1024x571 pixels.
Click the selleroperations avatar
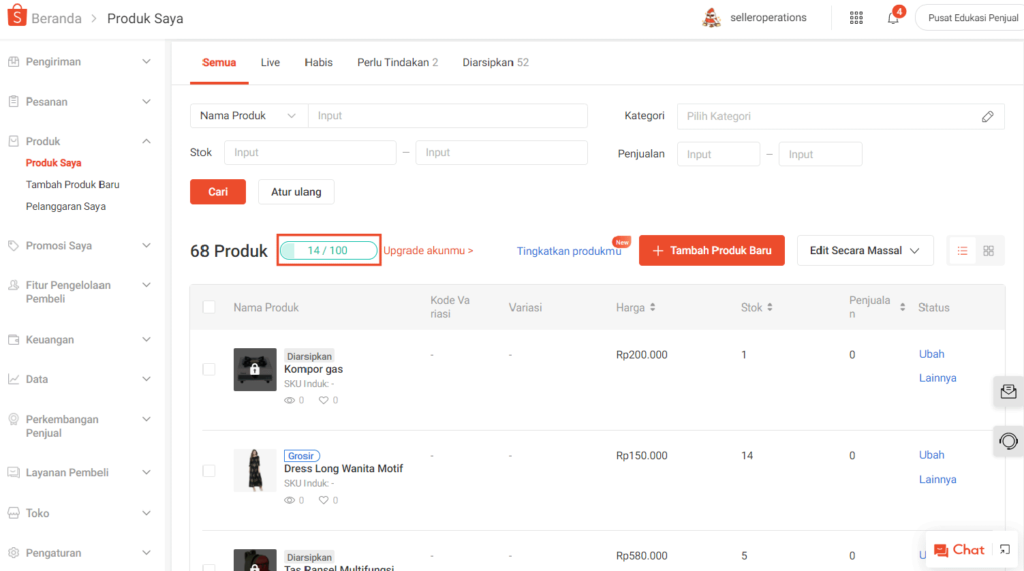pyautogui.click(x=711, y=18)
